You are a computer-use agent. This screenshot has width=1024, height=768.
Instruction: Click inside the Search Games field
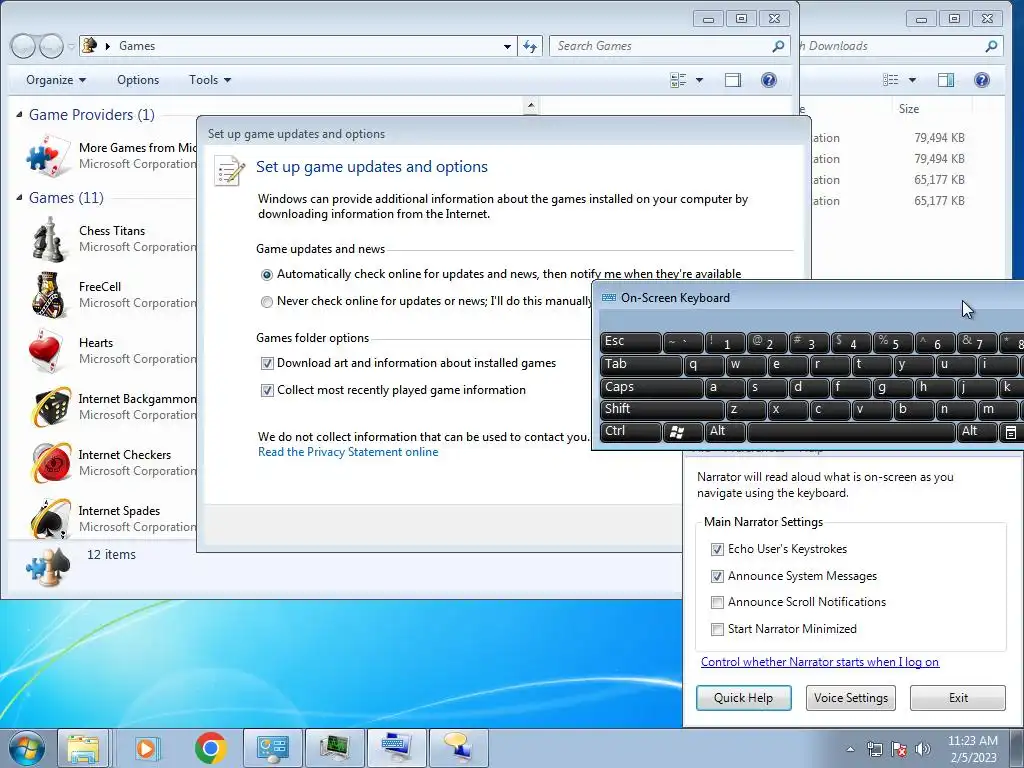660,46
